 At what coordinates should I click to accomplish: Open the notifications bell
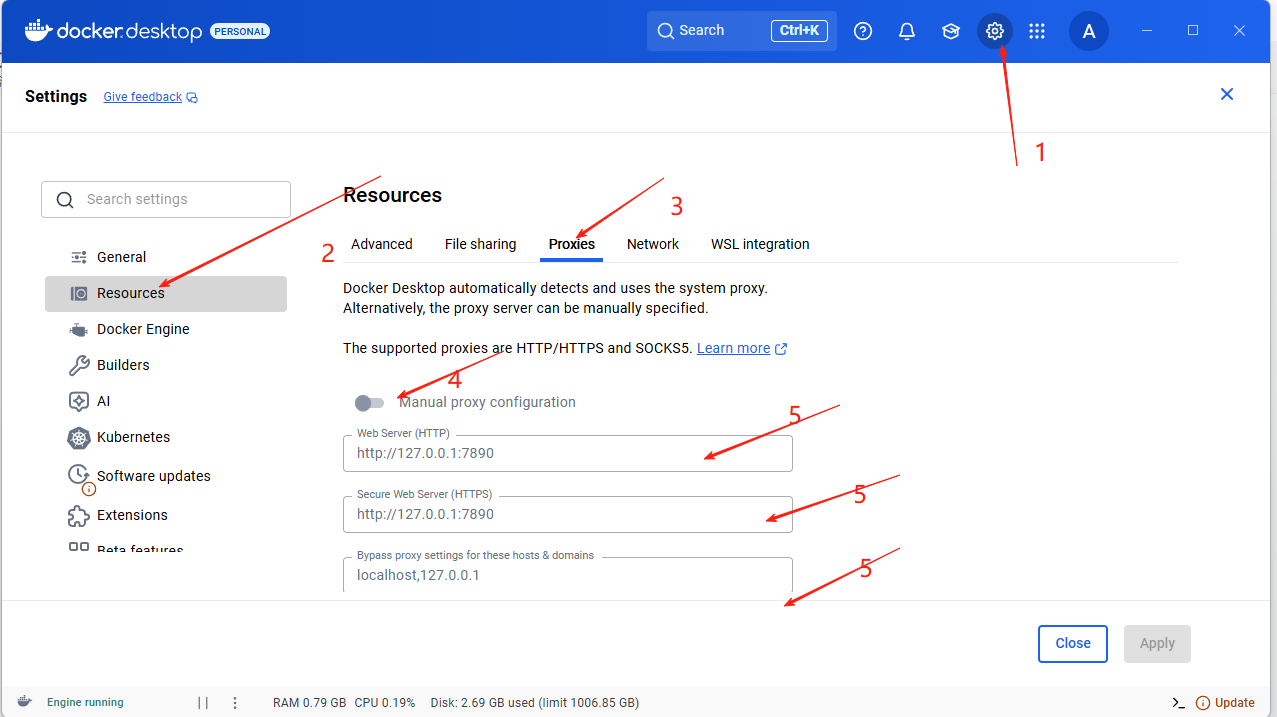(x=906, y=30)
